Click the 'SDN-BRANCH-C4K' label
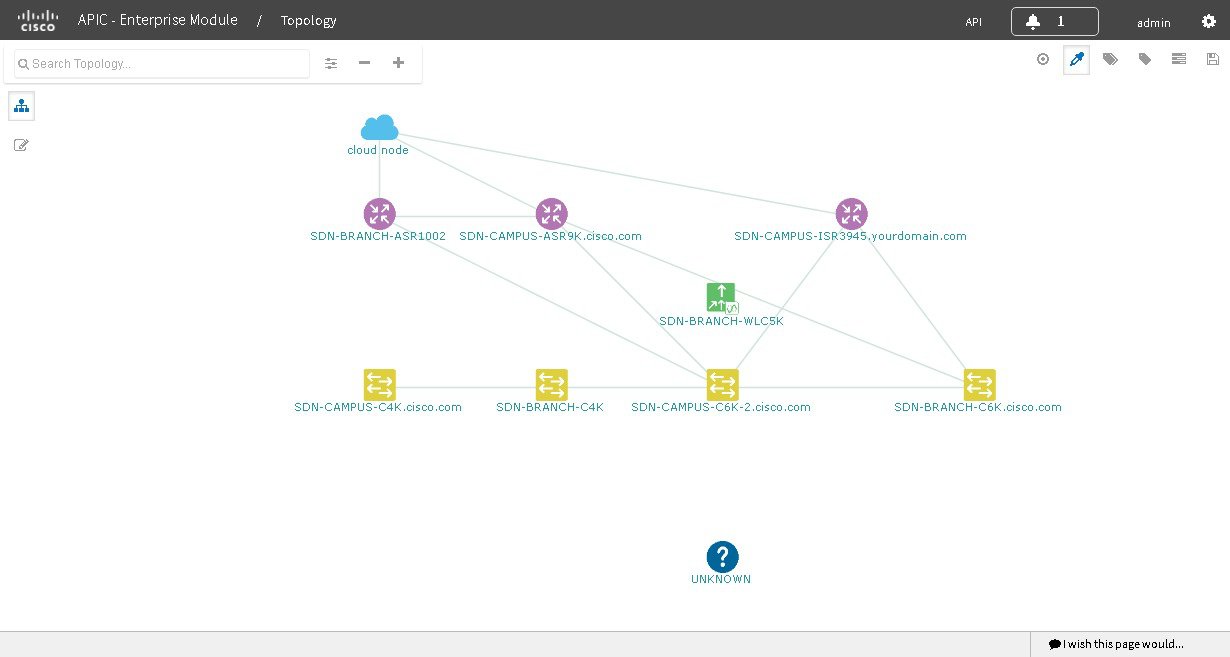 pos(550,407)
